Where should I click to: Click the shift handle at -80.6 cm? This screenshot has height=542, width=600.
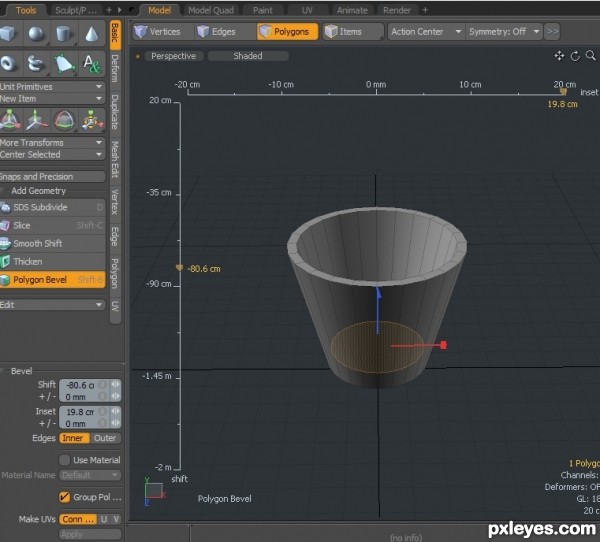[x=179, y=268]
